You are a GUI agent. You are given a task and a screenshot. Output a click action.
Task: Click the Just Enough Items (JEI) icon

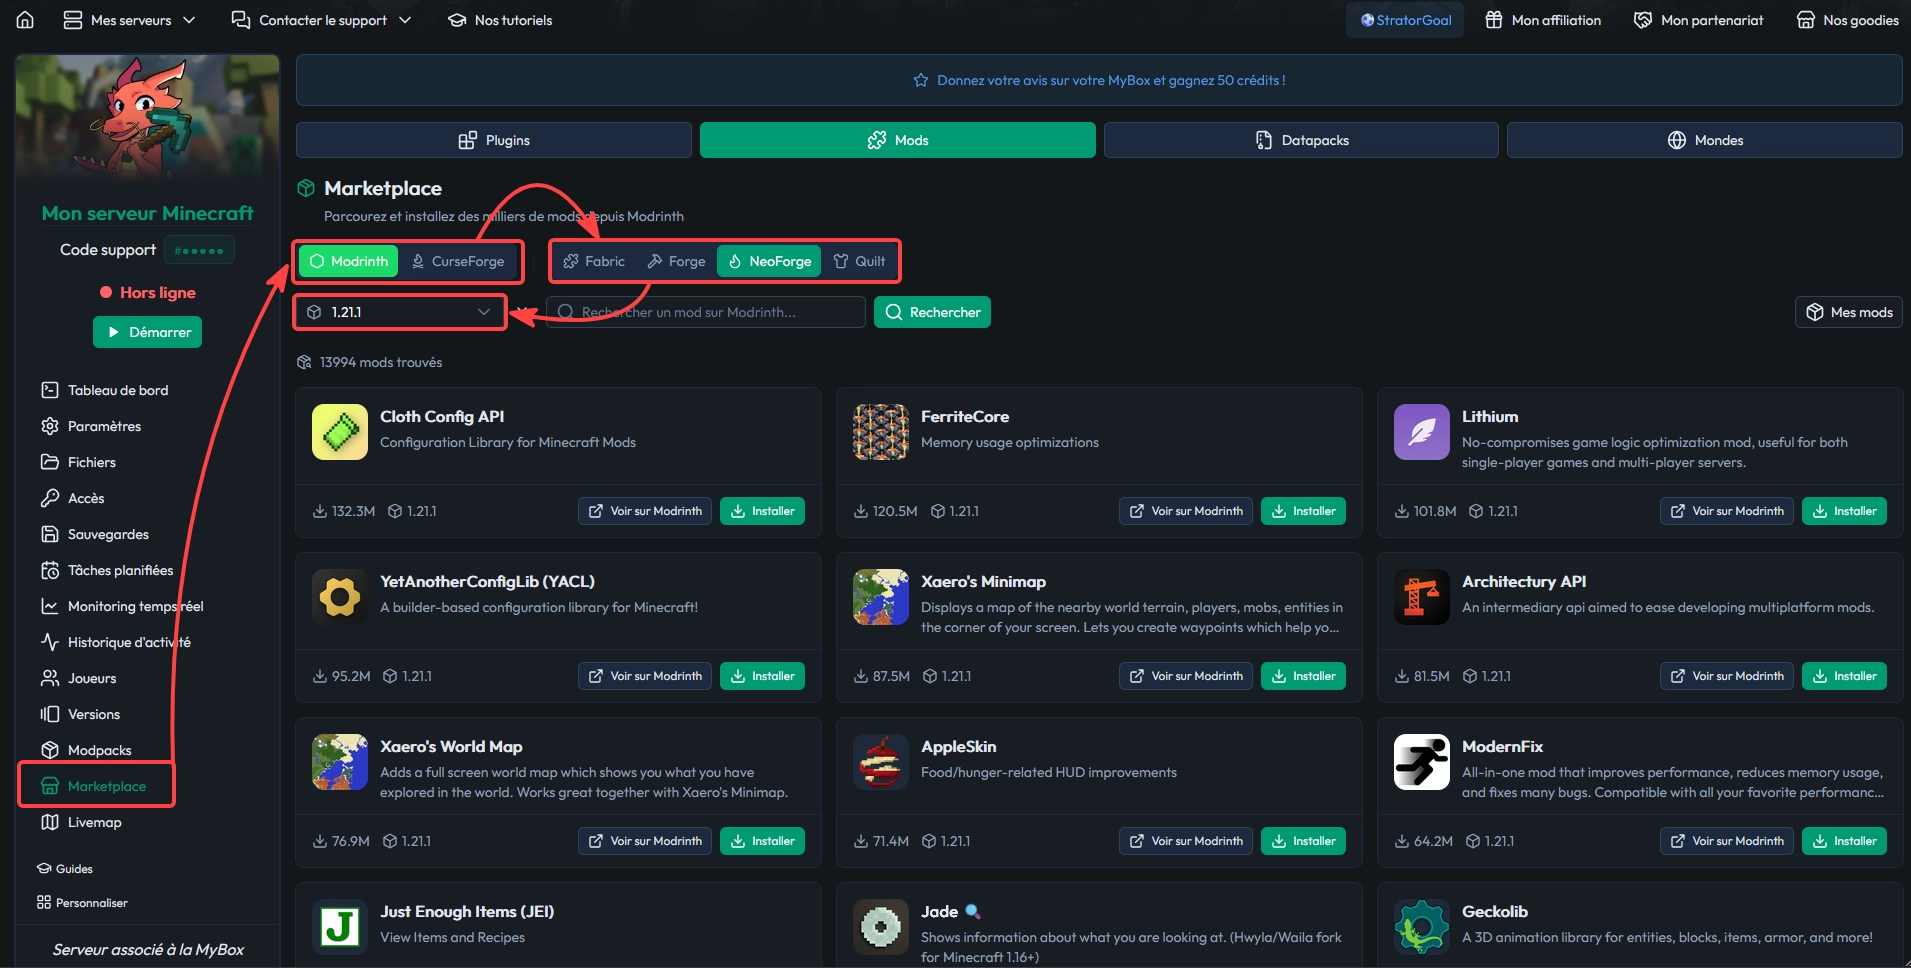pyautogui.click(x=340, y=927)
